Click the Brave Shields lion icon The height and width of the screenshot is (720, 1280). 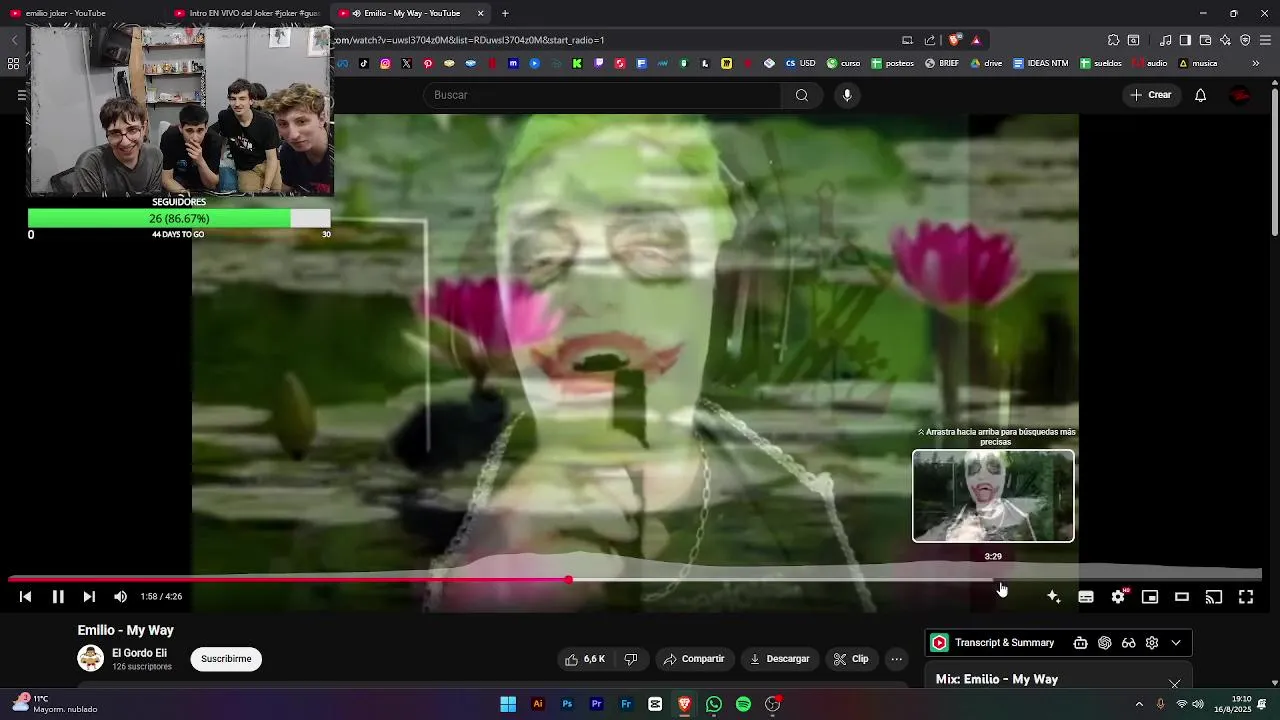click(x=954, y=40)
